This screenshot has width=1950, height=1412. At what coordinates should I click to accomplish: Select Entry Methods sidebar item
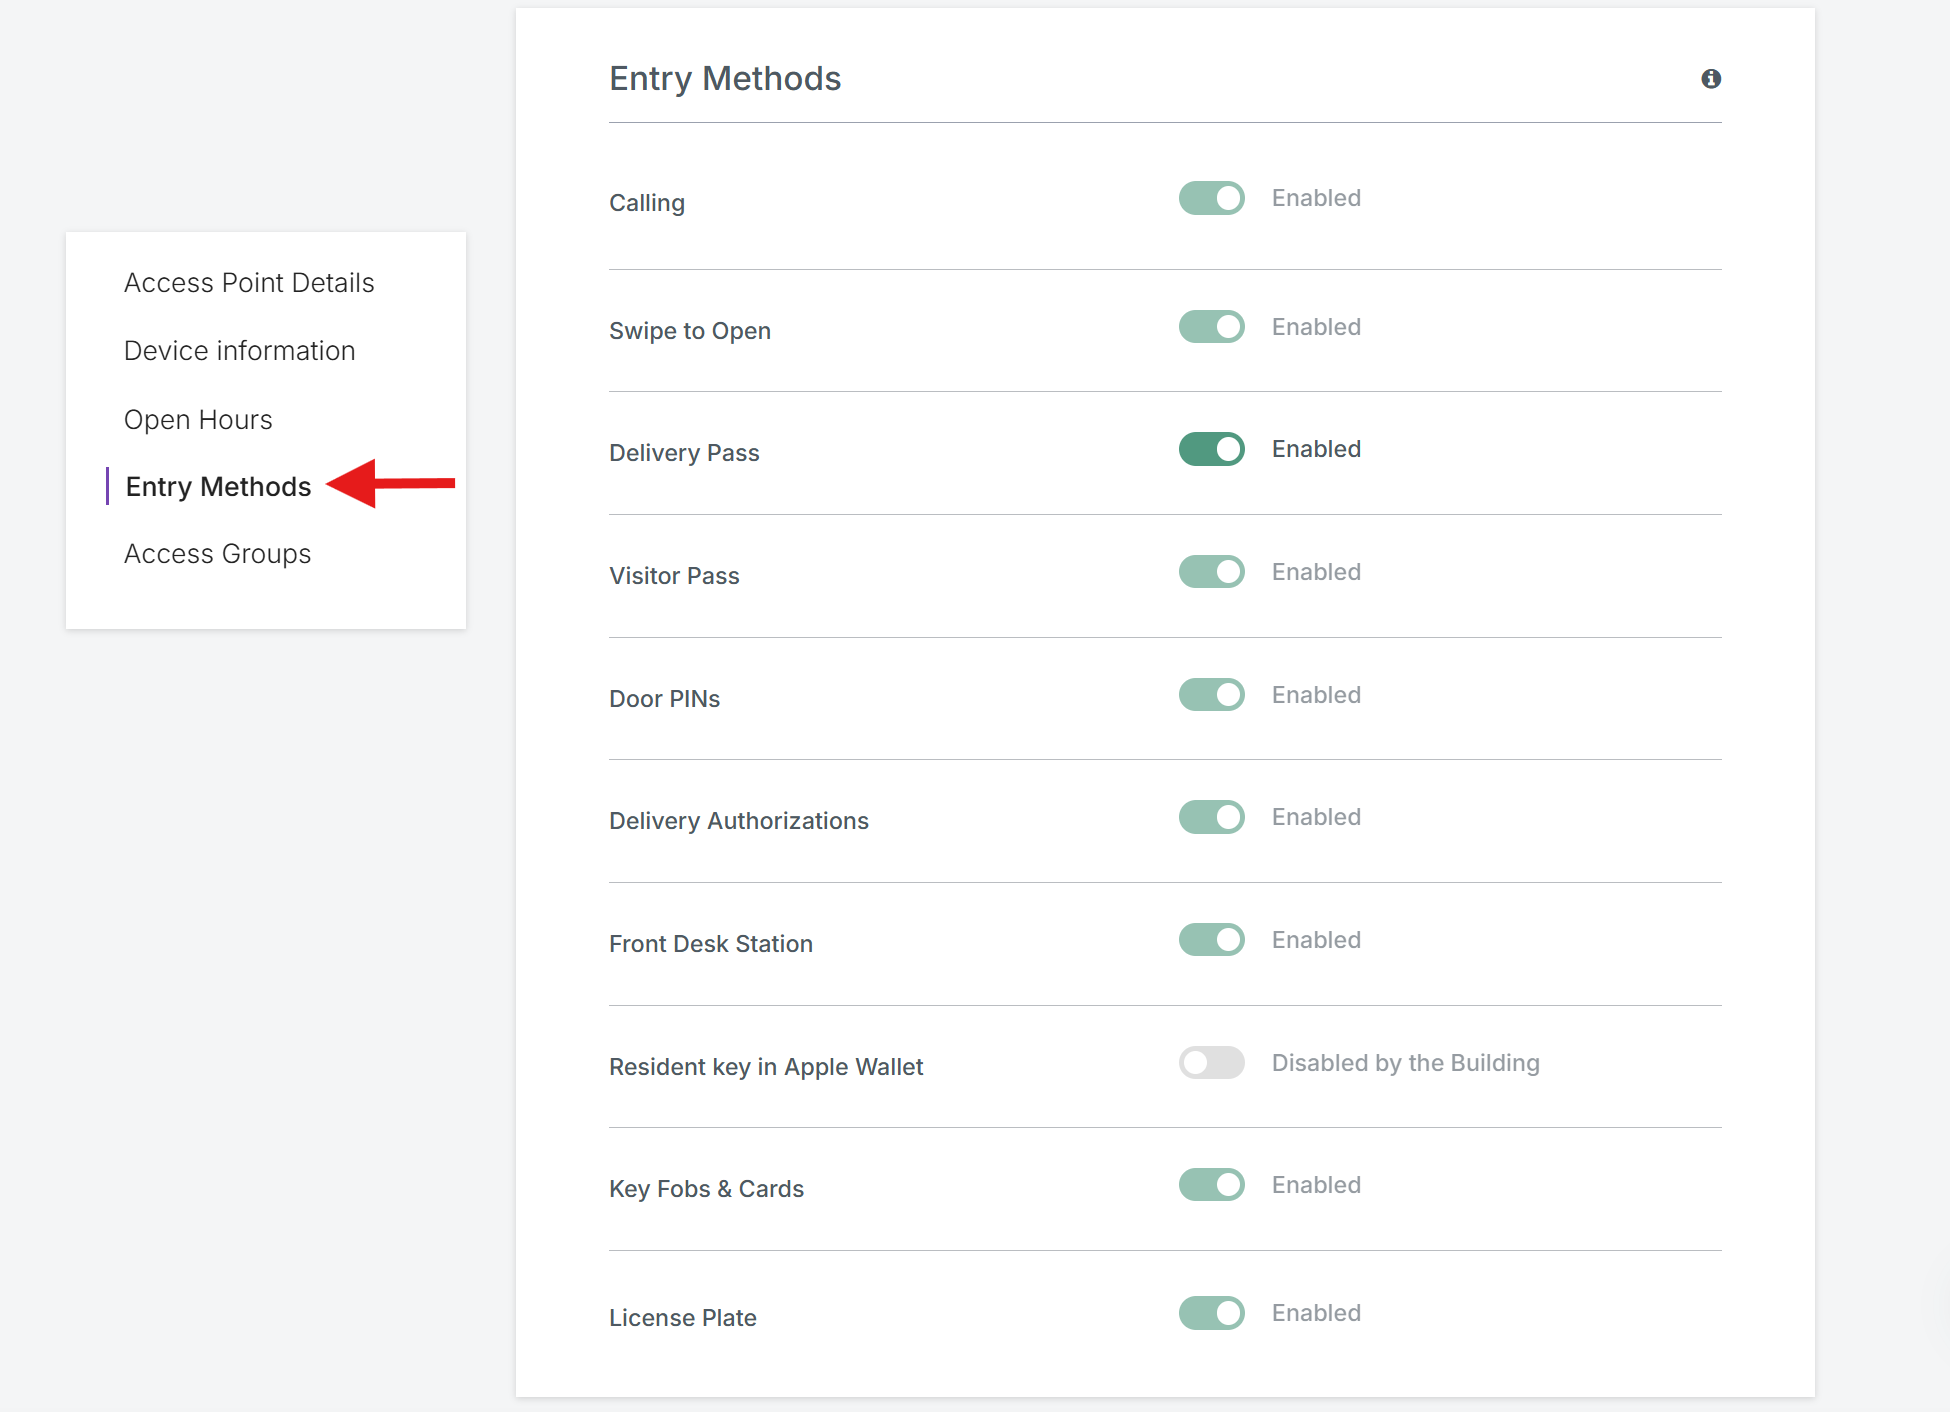click(218, 487)
